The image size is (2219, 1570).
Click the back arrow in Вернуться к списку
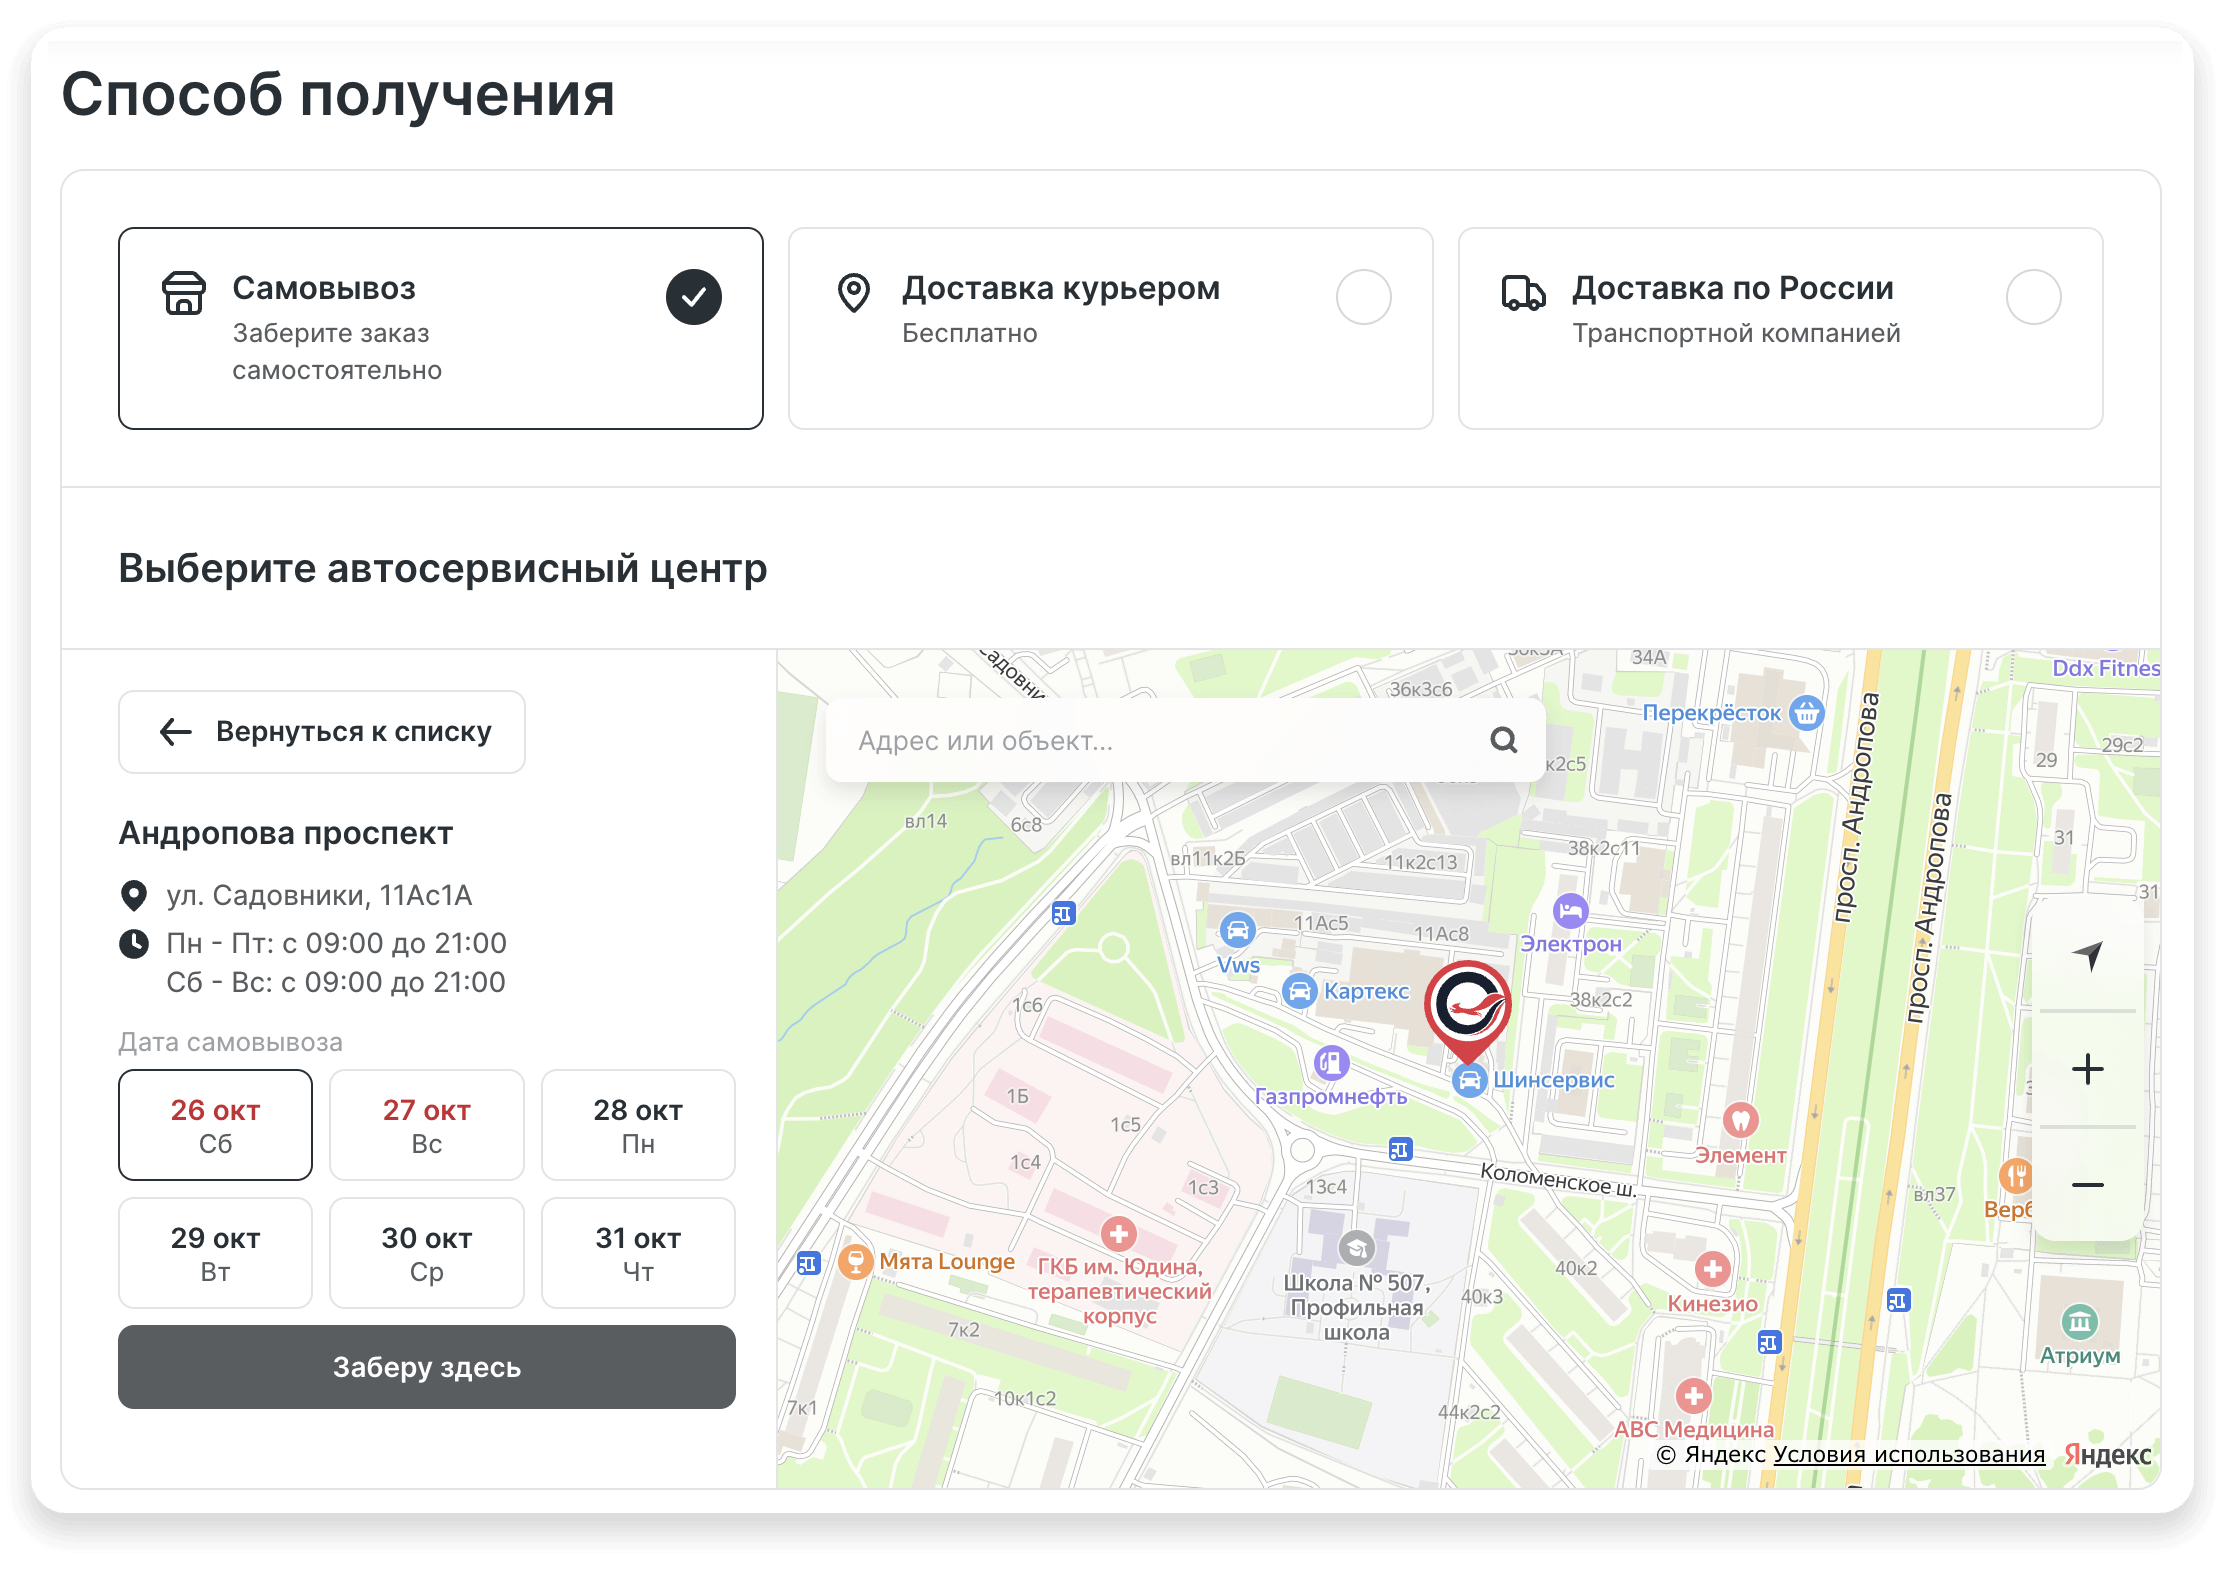176,731
